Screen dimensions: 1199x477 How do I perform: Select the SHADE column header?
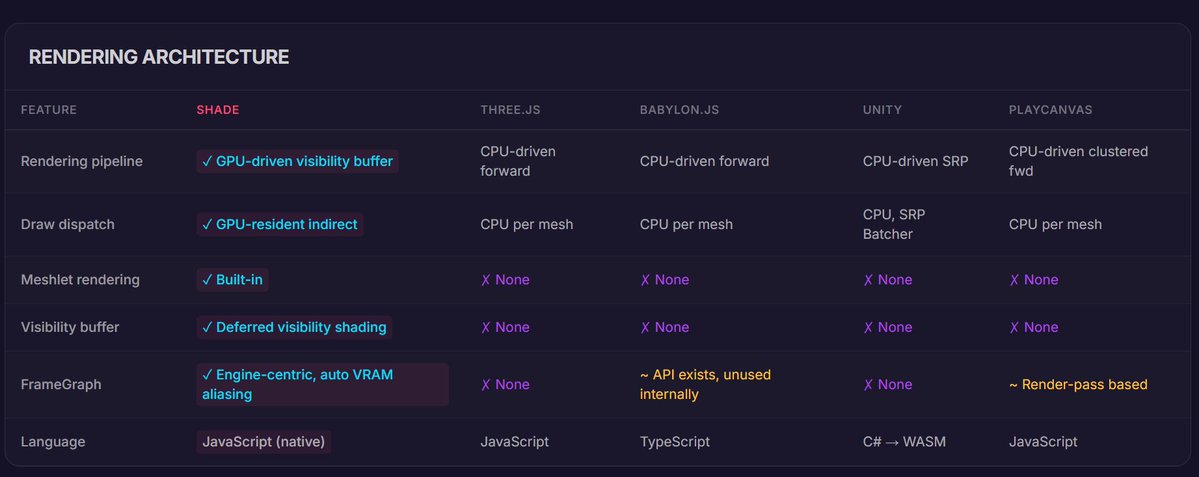pyautogui.click(x=218, y=110)
